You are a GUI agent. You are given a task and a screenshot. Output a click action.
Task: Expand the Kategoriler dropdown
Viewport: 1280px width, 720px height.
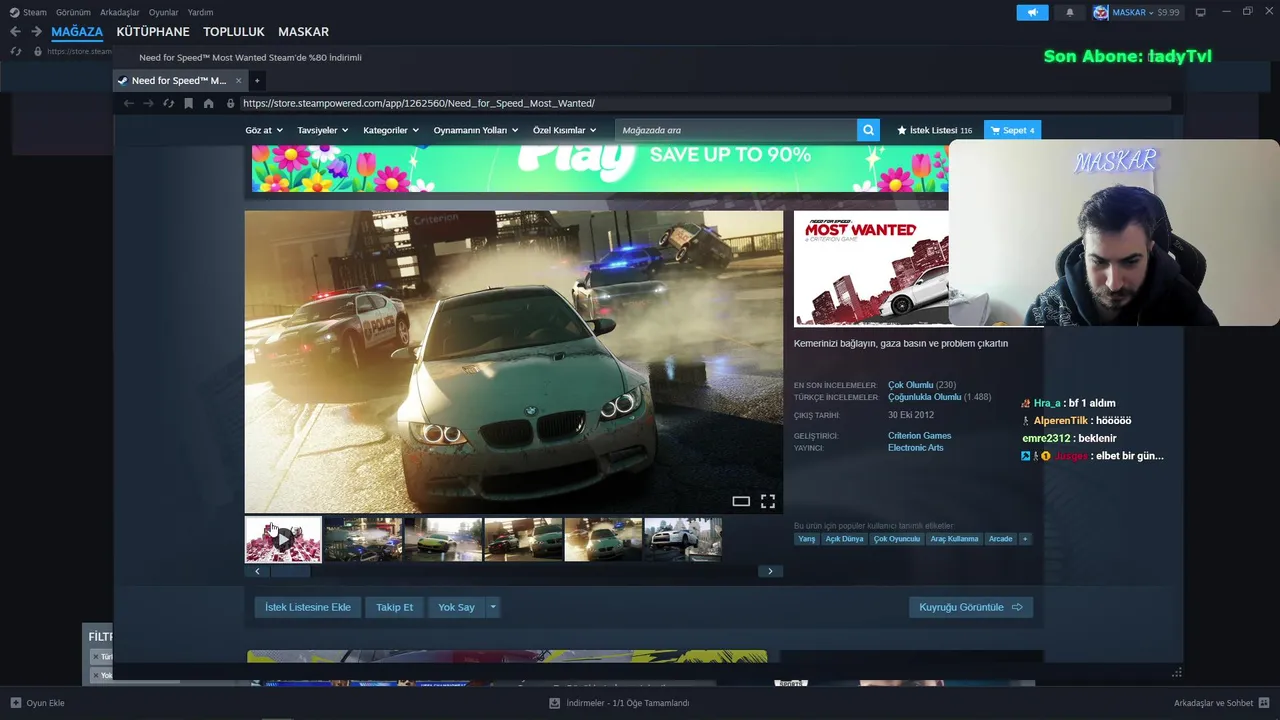(x=391, y=130)
